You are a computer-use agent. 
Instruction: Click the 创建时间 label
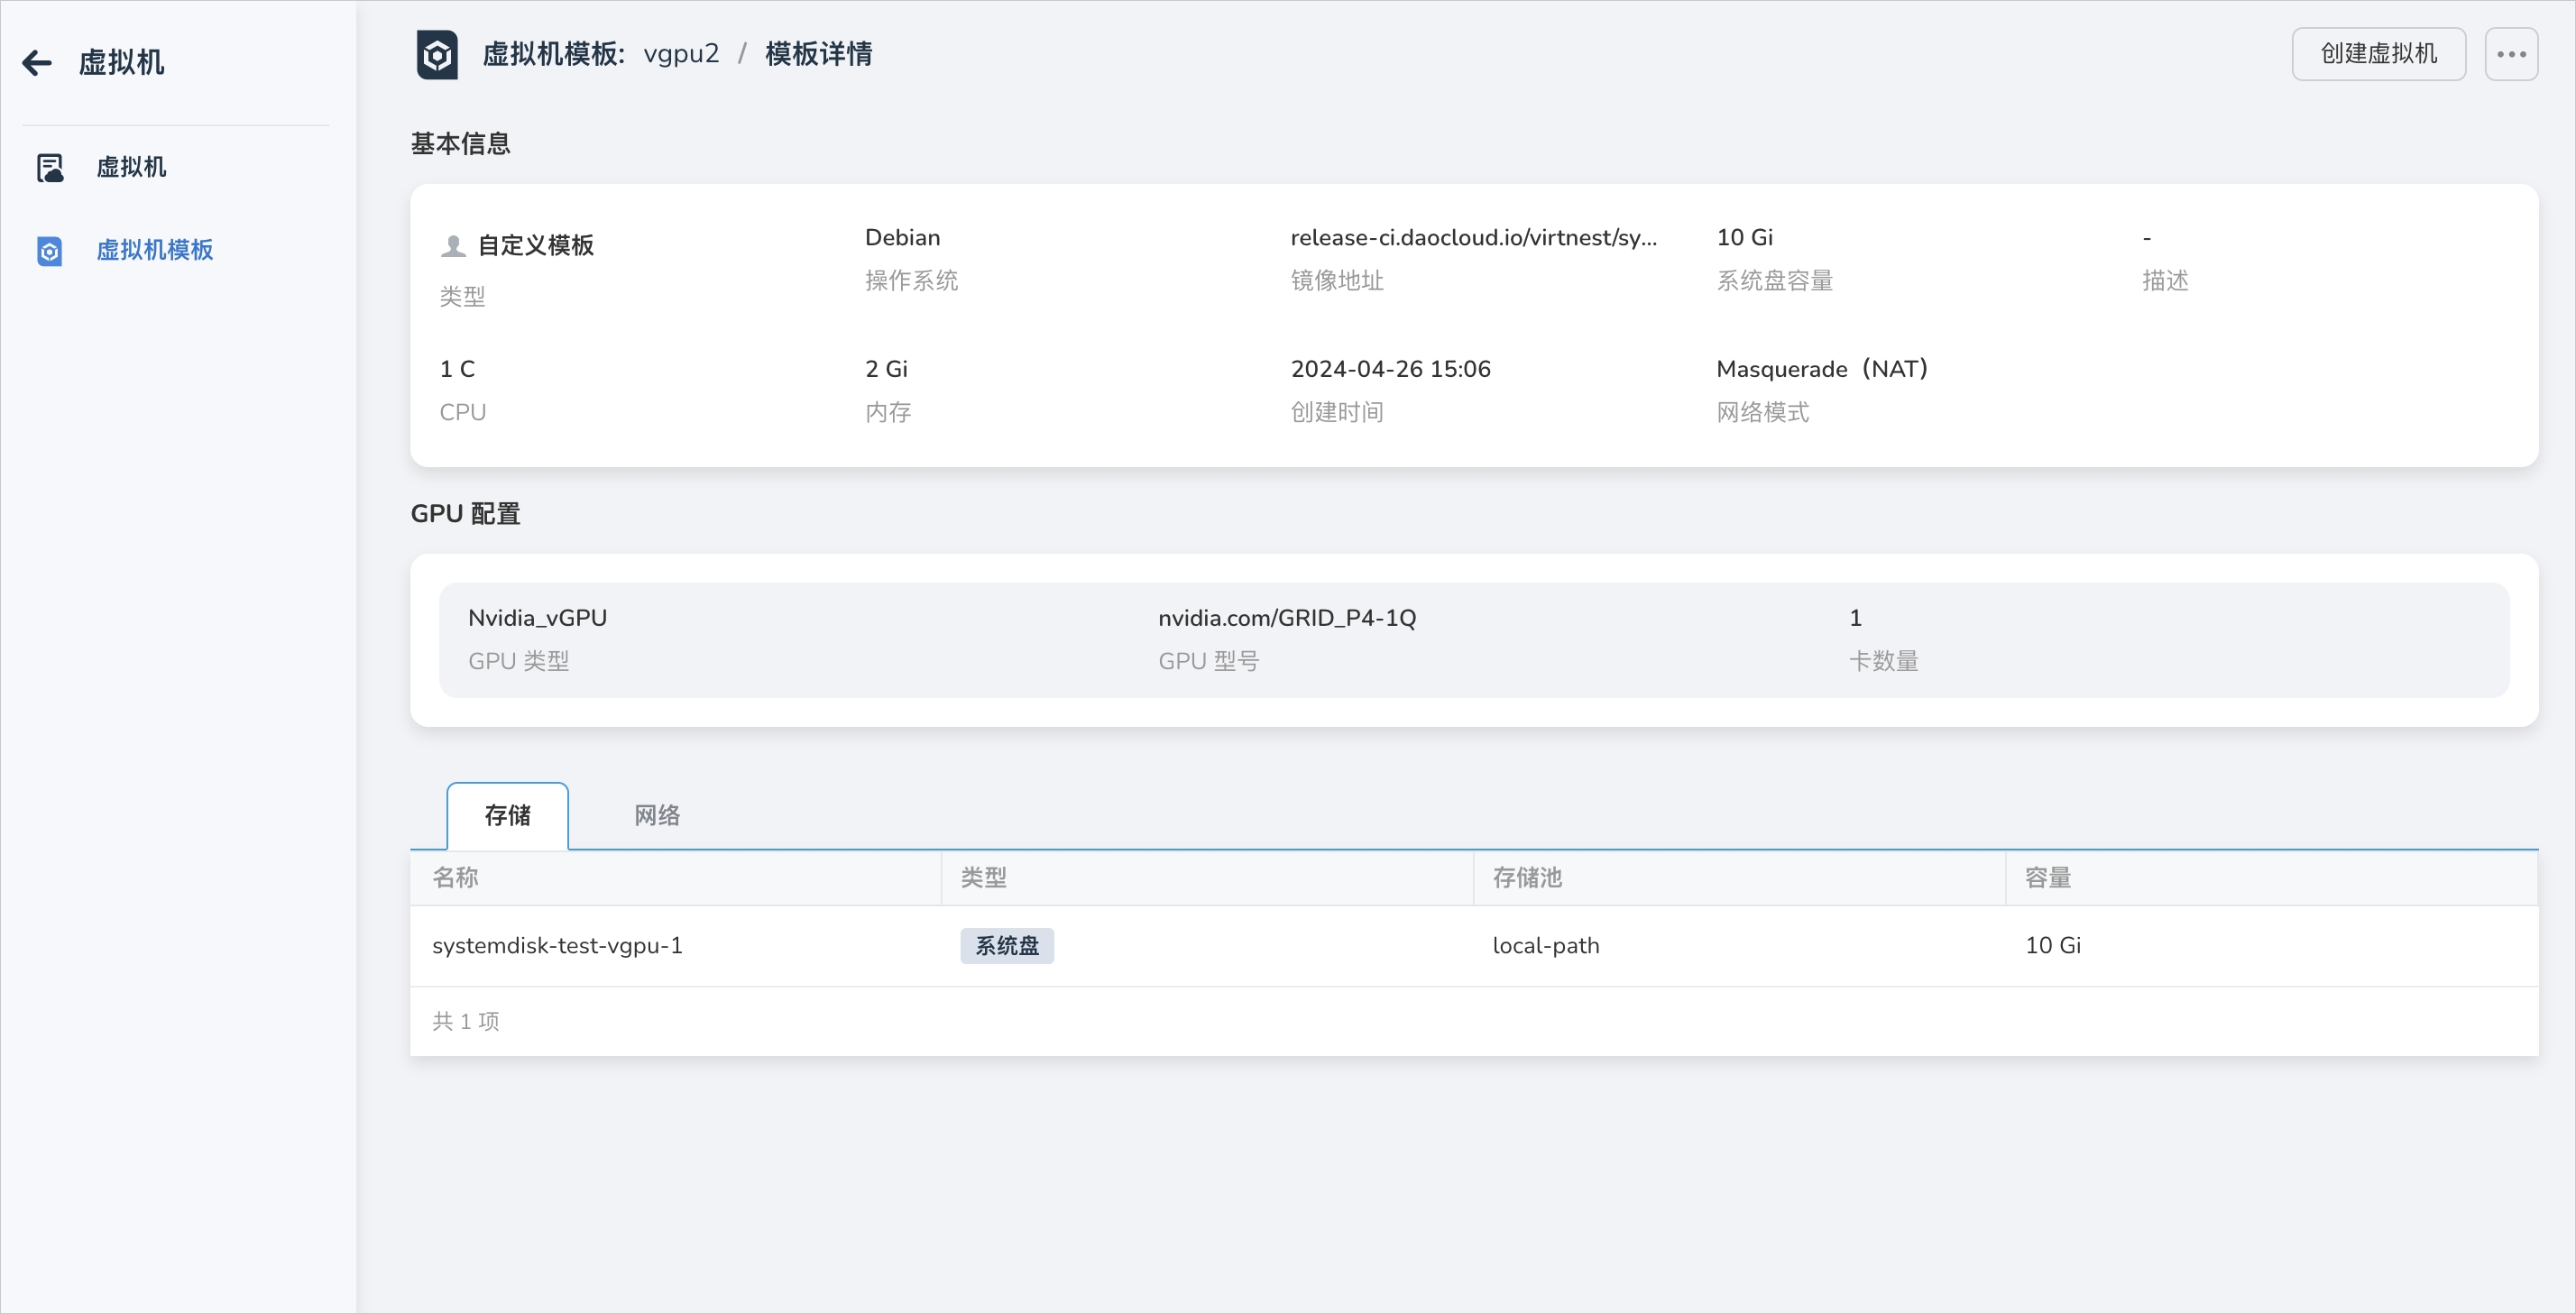1336,413
